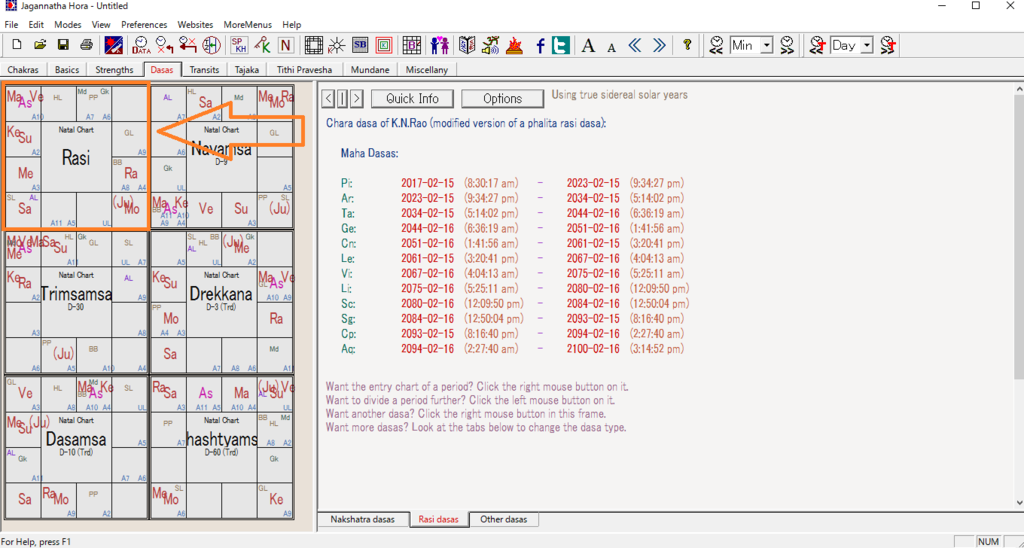The height and width of the screenshot is (548, 1024).
Task: Increase font with large A icon
Action: click(588, 45)
